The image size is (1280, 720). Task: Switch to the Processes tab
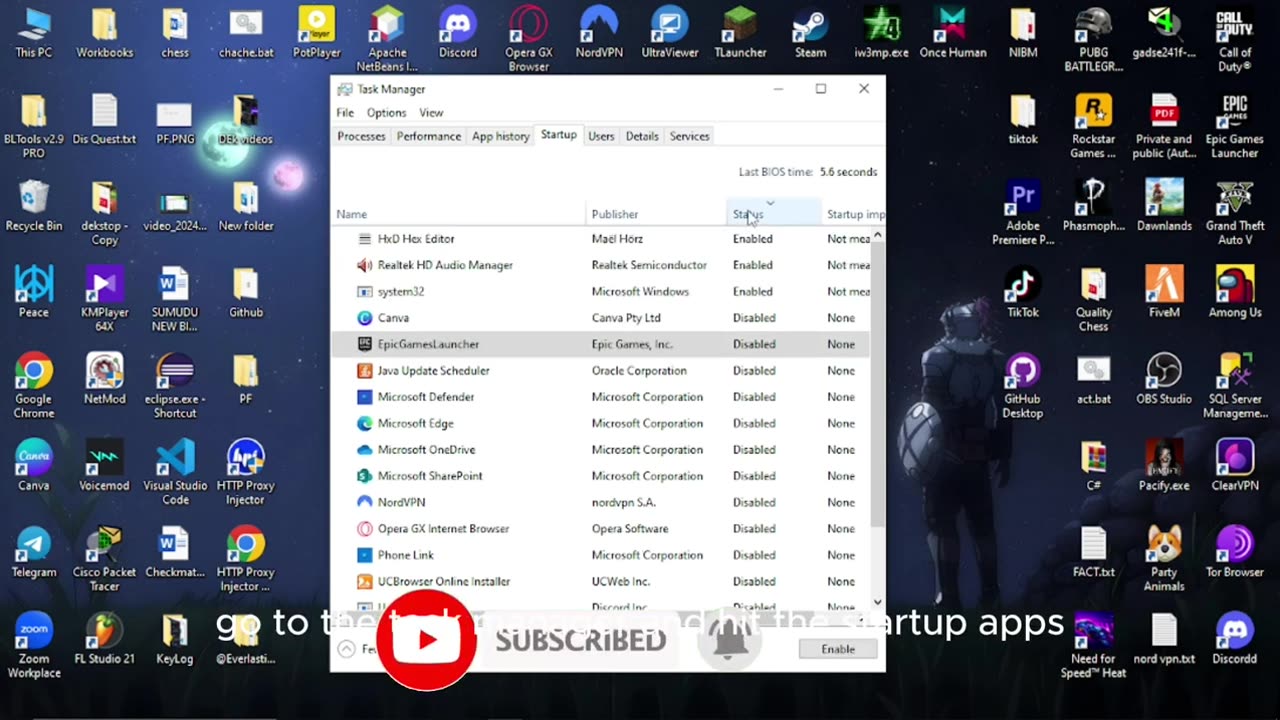(x=361, y=136)
